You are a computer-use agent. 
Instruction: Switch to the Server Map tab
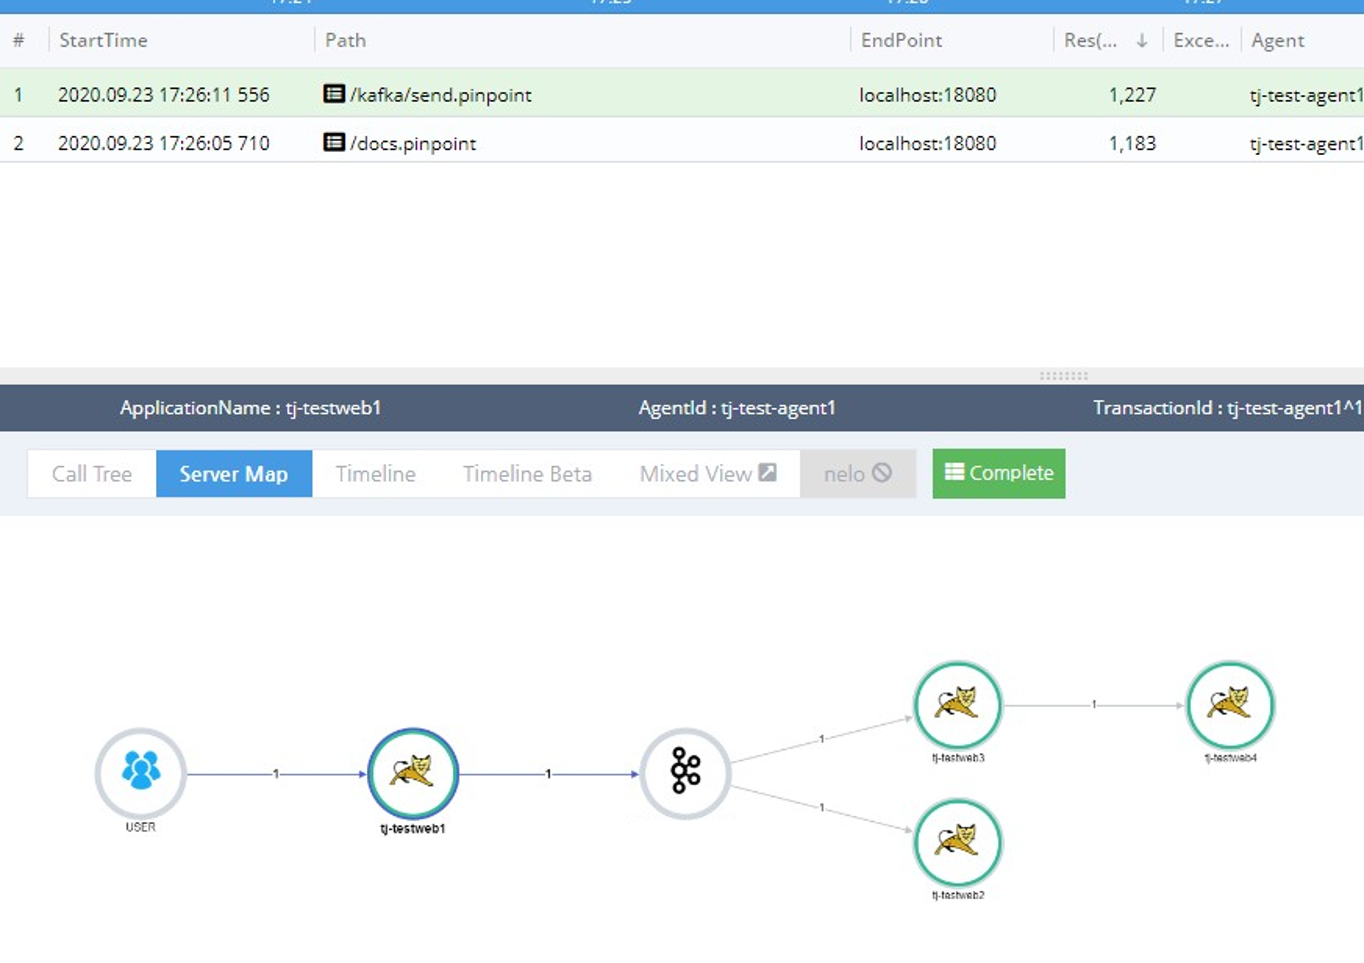pyautogui.click(x=234, y=474)
